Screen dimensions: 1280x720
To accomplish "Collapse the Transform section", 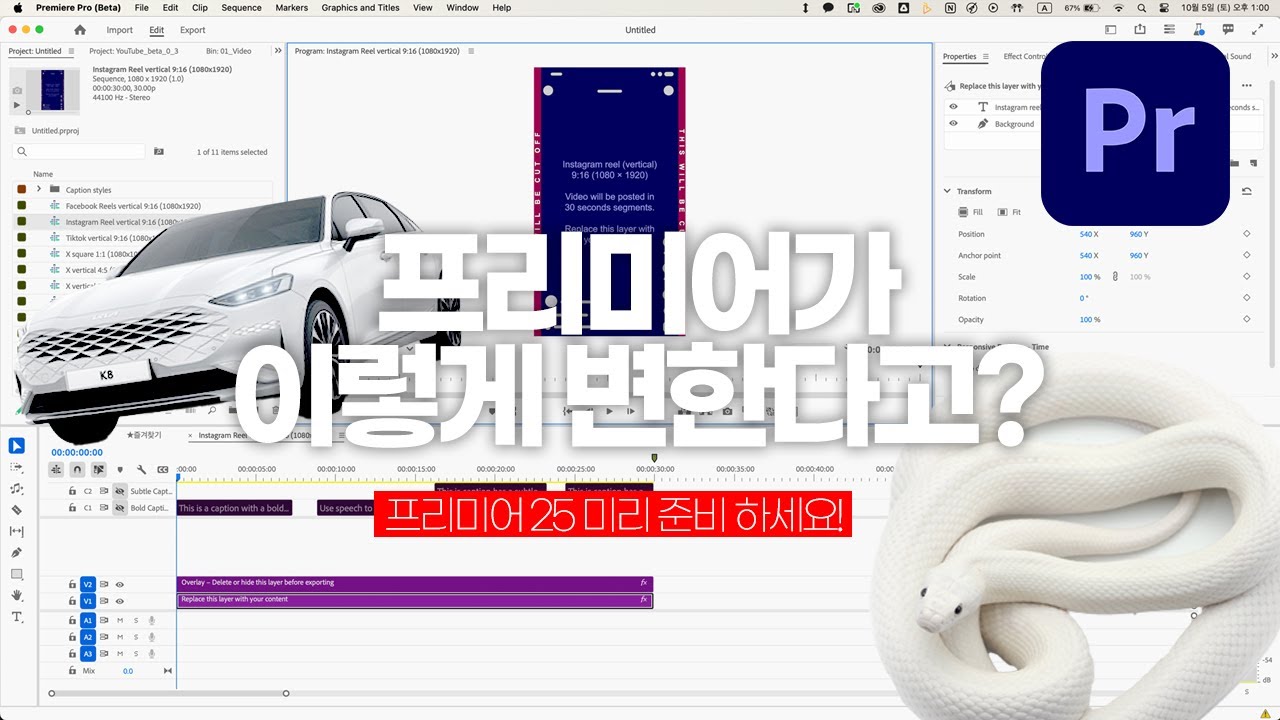I will tap(948, 191).
